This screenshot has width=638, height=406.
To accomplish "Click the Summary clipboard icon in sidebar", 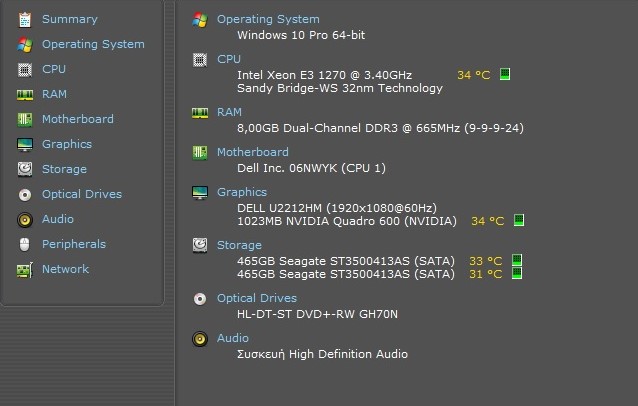I will (25, 20).
